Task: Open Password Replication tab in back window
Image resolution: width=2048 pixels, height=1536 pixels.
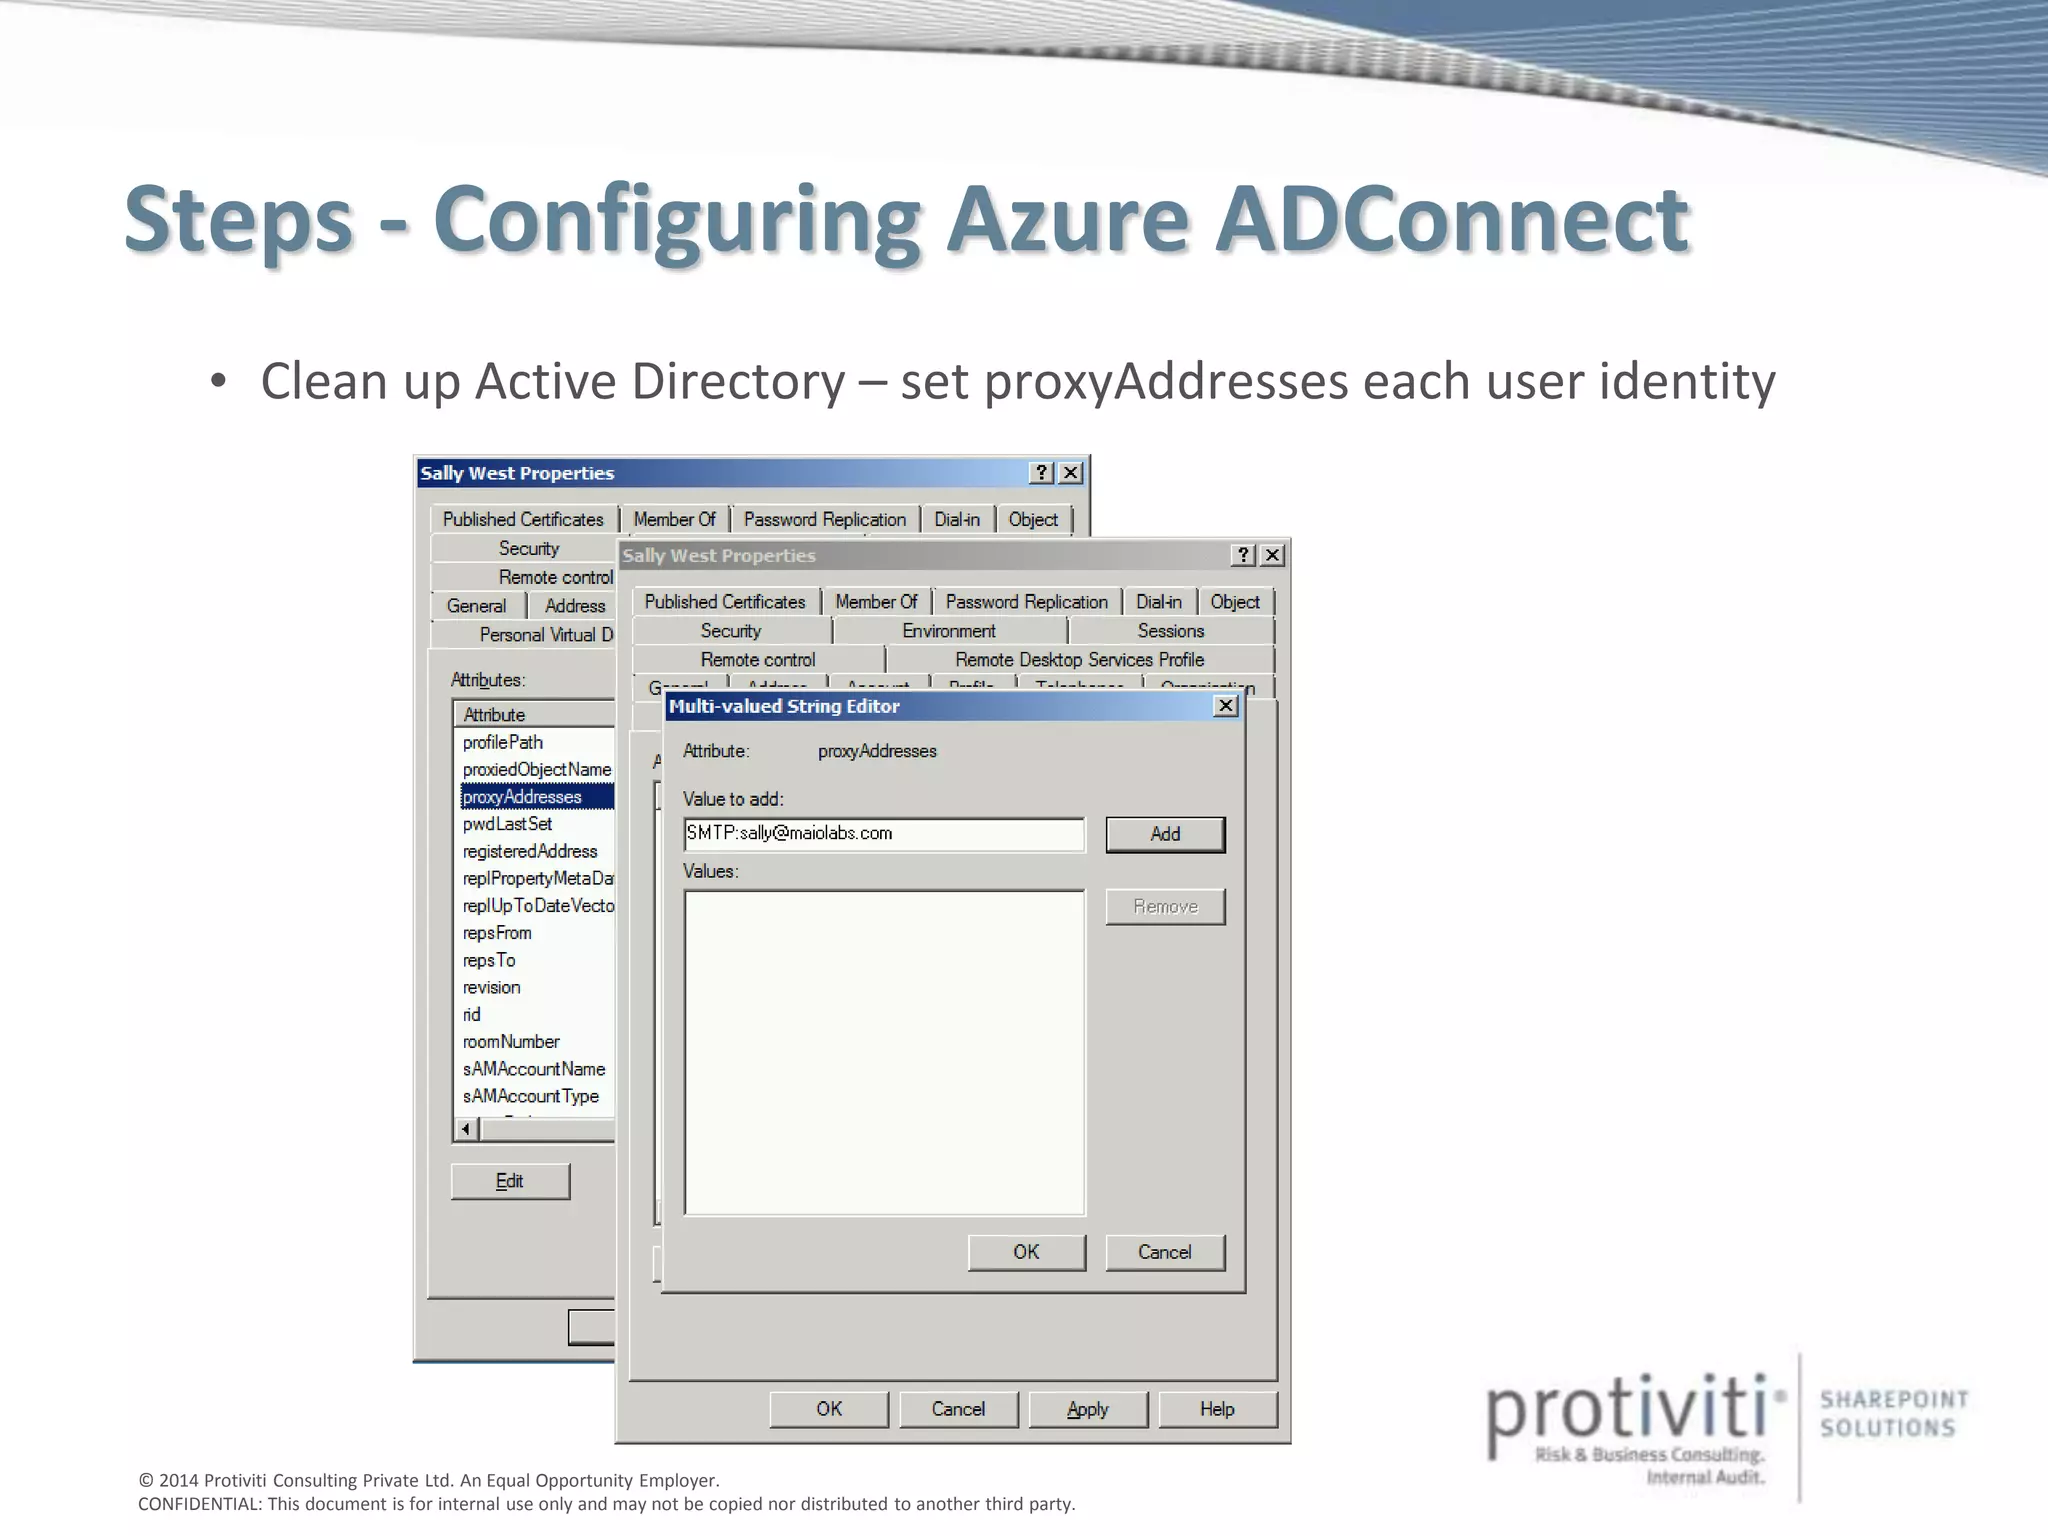Action: point(825,520)
